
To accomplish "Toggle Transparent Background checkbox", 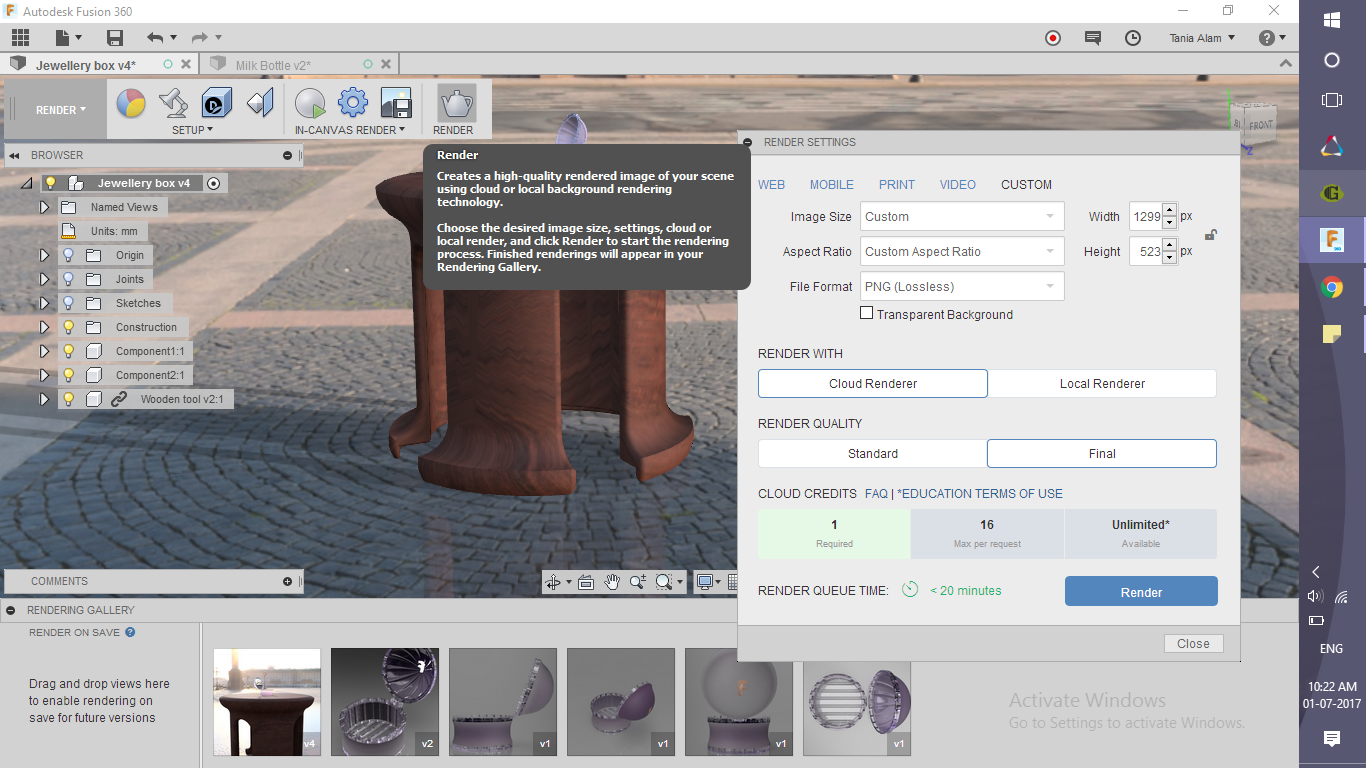I will (867, 313).
